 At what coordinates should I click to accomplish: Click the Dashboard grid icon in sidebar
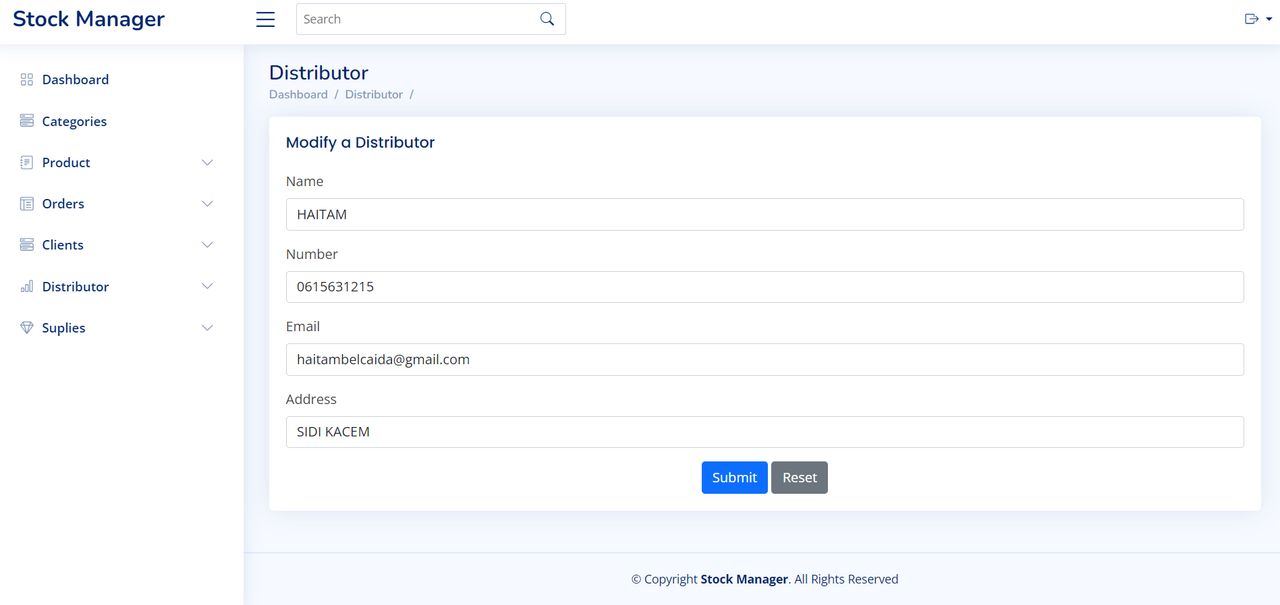tap(27, 79)
